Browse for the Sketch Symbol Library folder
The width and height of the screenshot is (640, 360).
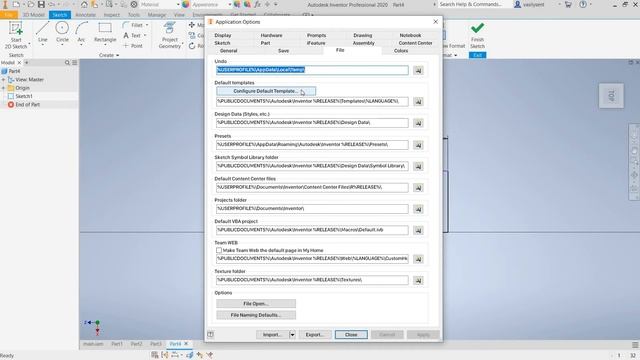coord(418,166)
